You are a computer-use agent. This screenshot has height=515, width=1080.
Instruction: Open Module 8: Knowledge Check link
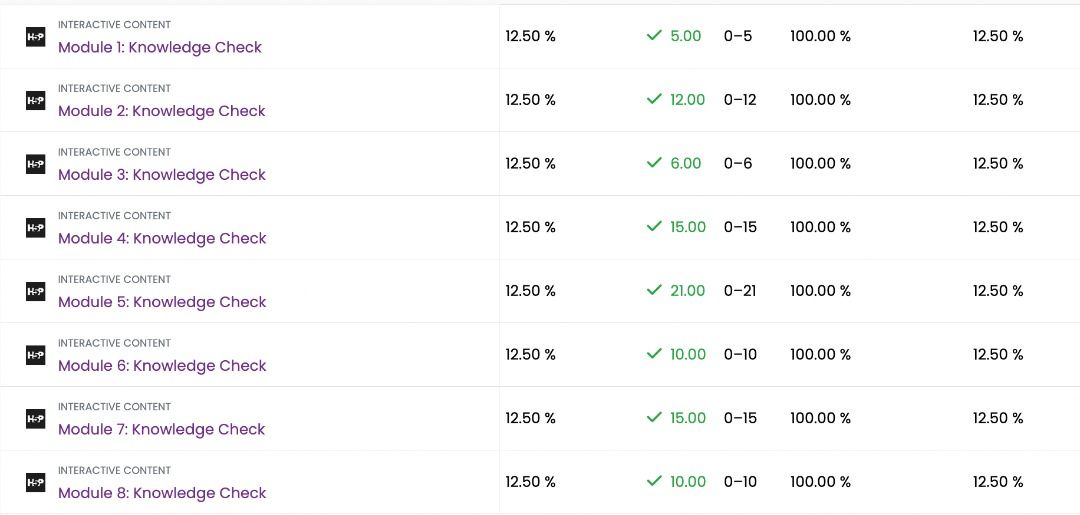[162, 493]
